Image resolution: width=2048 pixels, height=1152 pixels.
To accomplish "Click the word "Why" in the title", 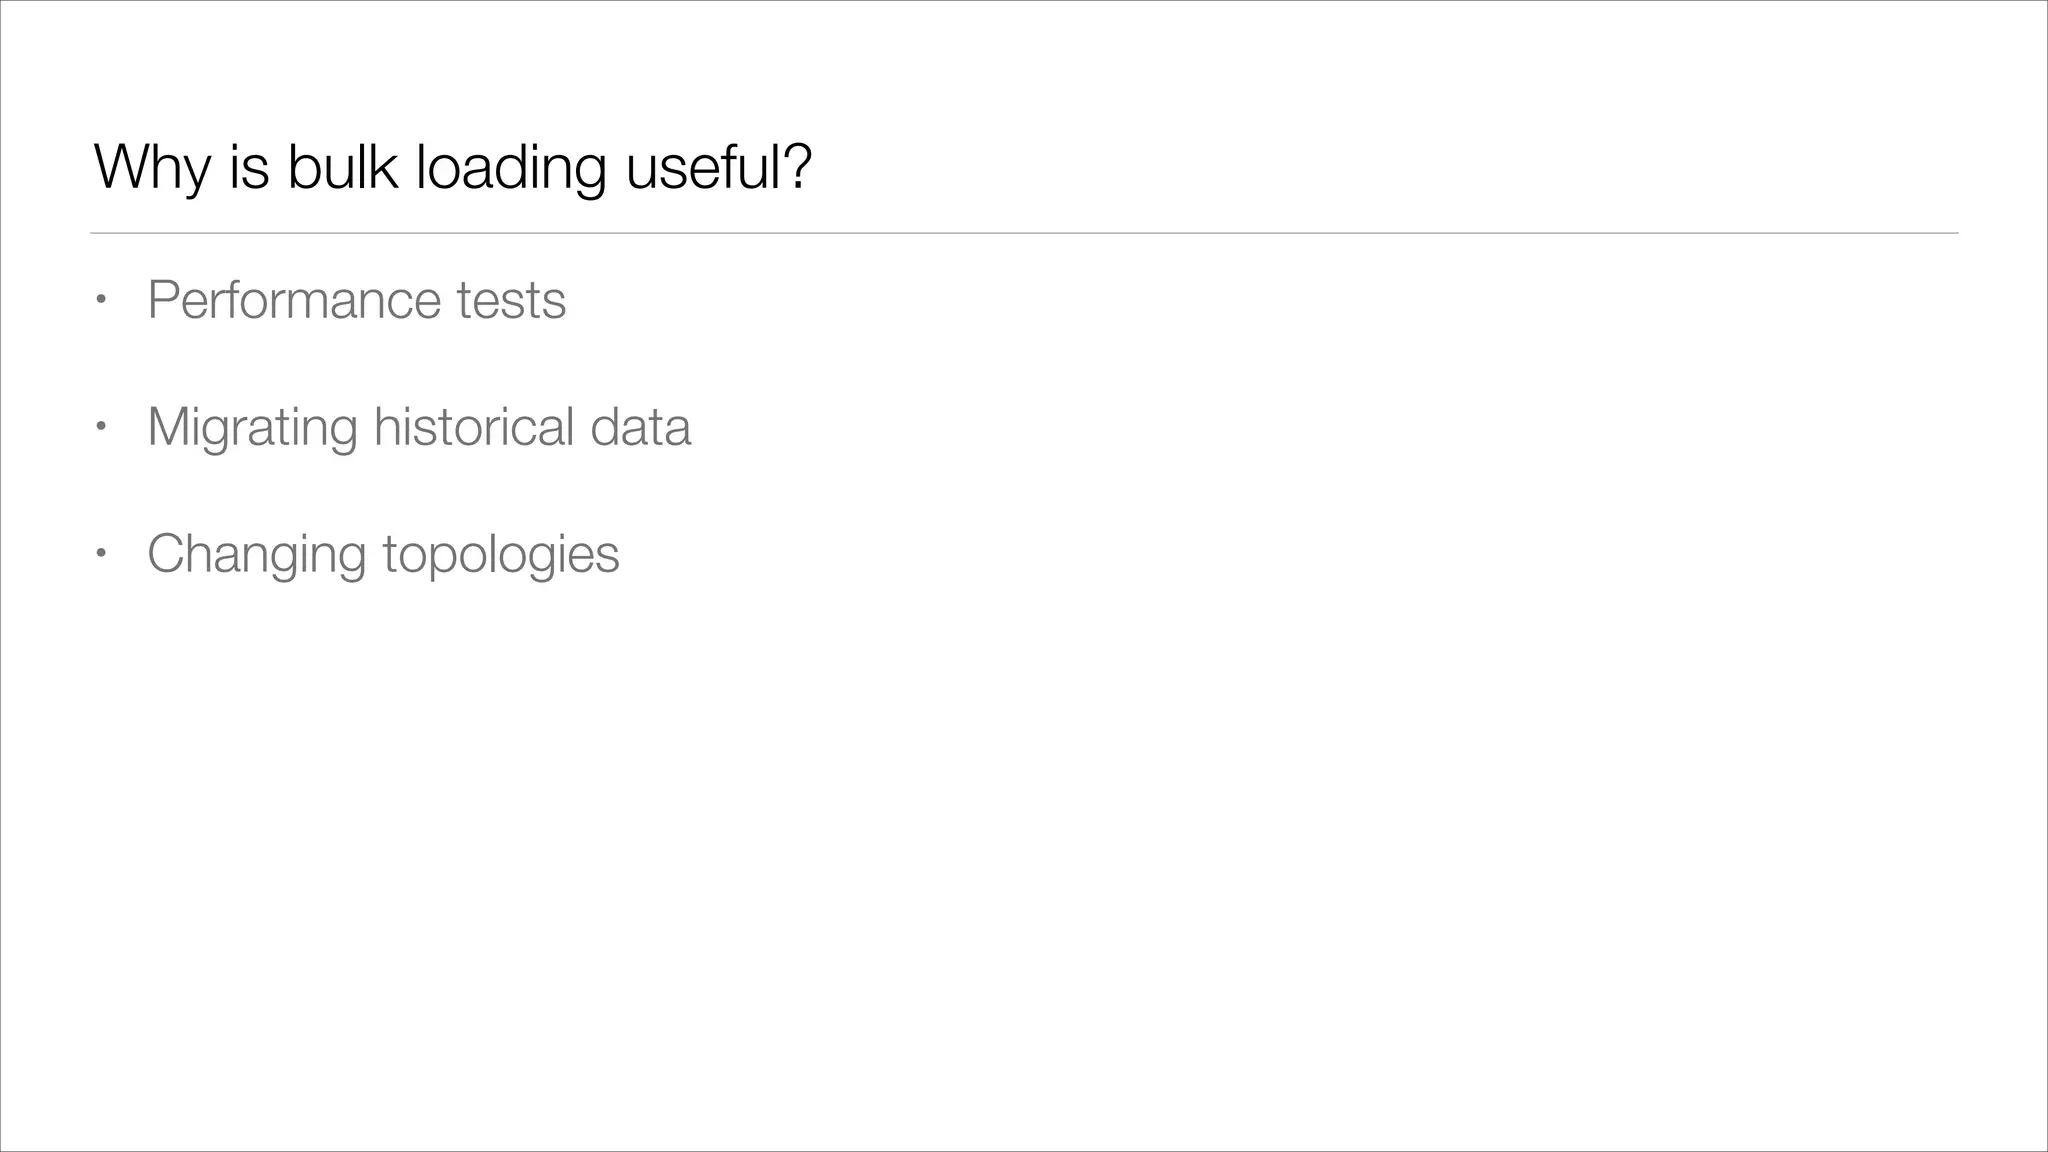I will click(x=151, y=167).
